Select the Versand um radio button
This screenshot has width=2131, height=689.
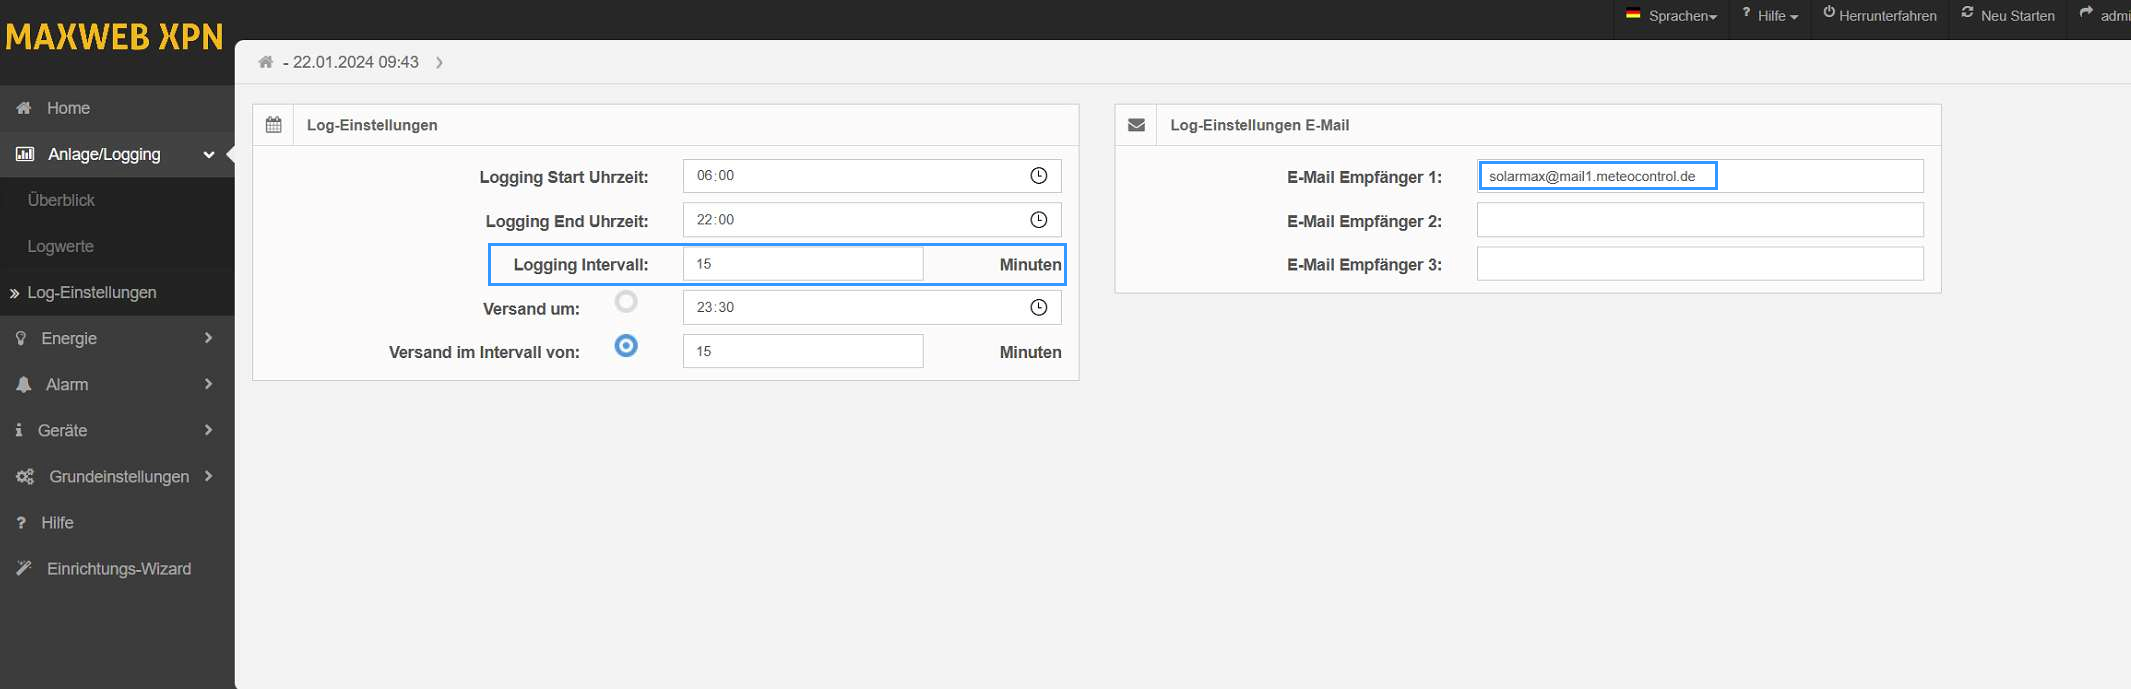(x=626, y=301)
